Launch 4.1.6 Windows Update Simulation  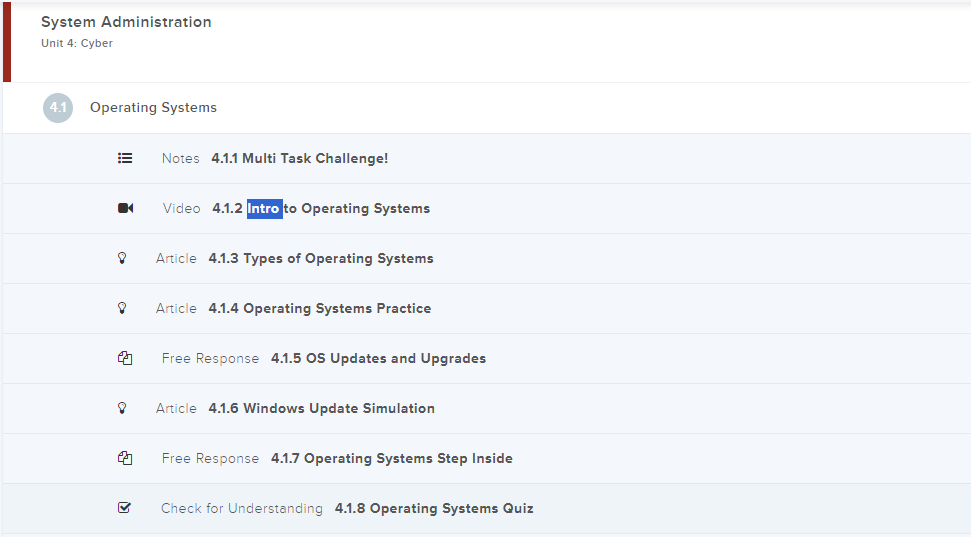[321, 408]
